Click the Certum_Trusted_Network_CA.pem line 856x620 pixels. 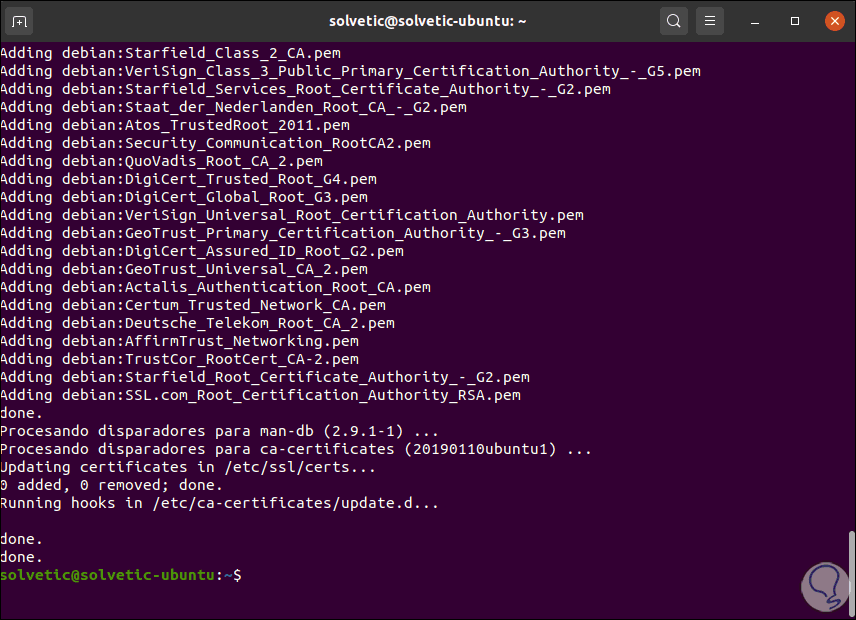pyautogui.click(x=193, y=305)
